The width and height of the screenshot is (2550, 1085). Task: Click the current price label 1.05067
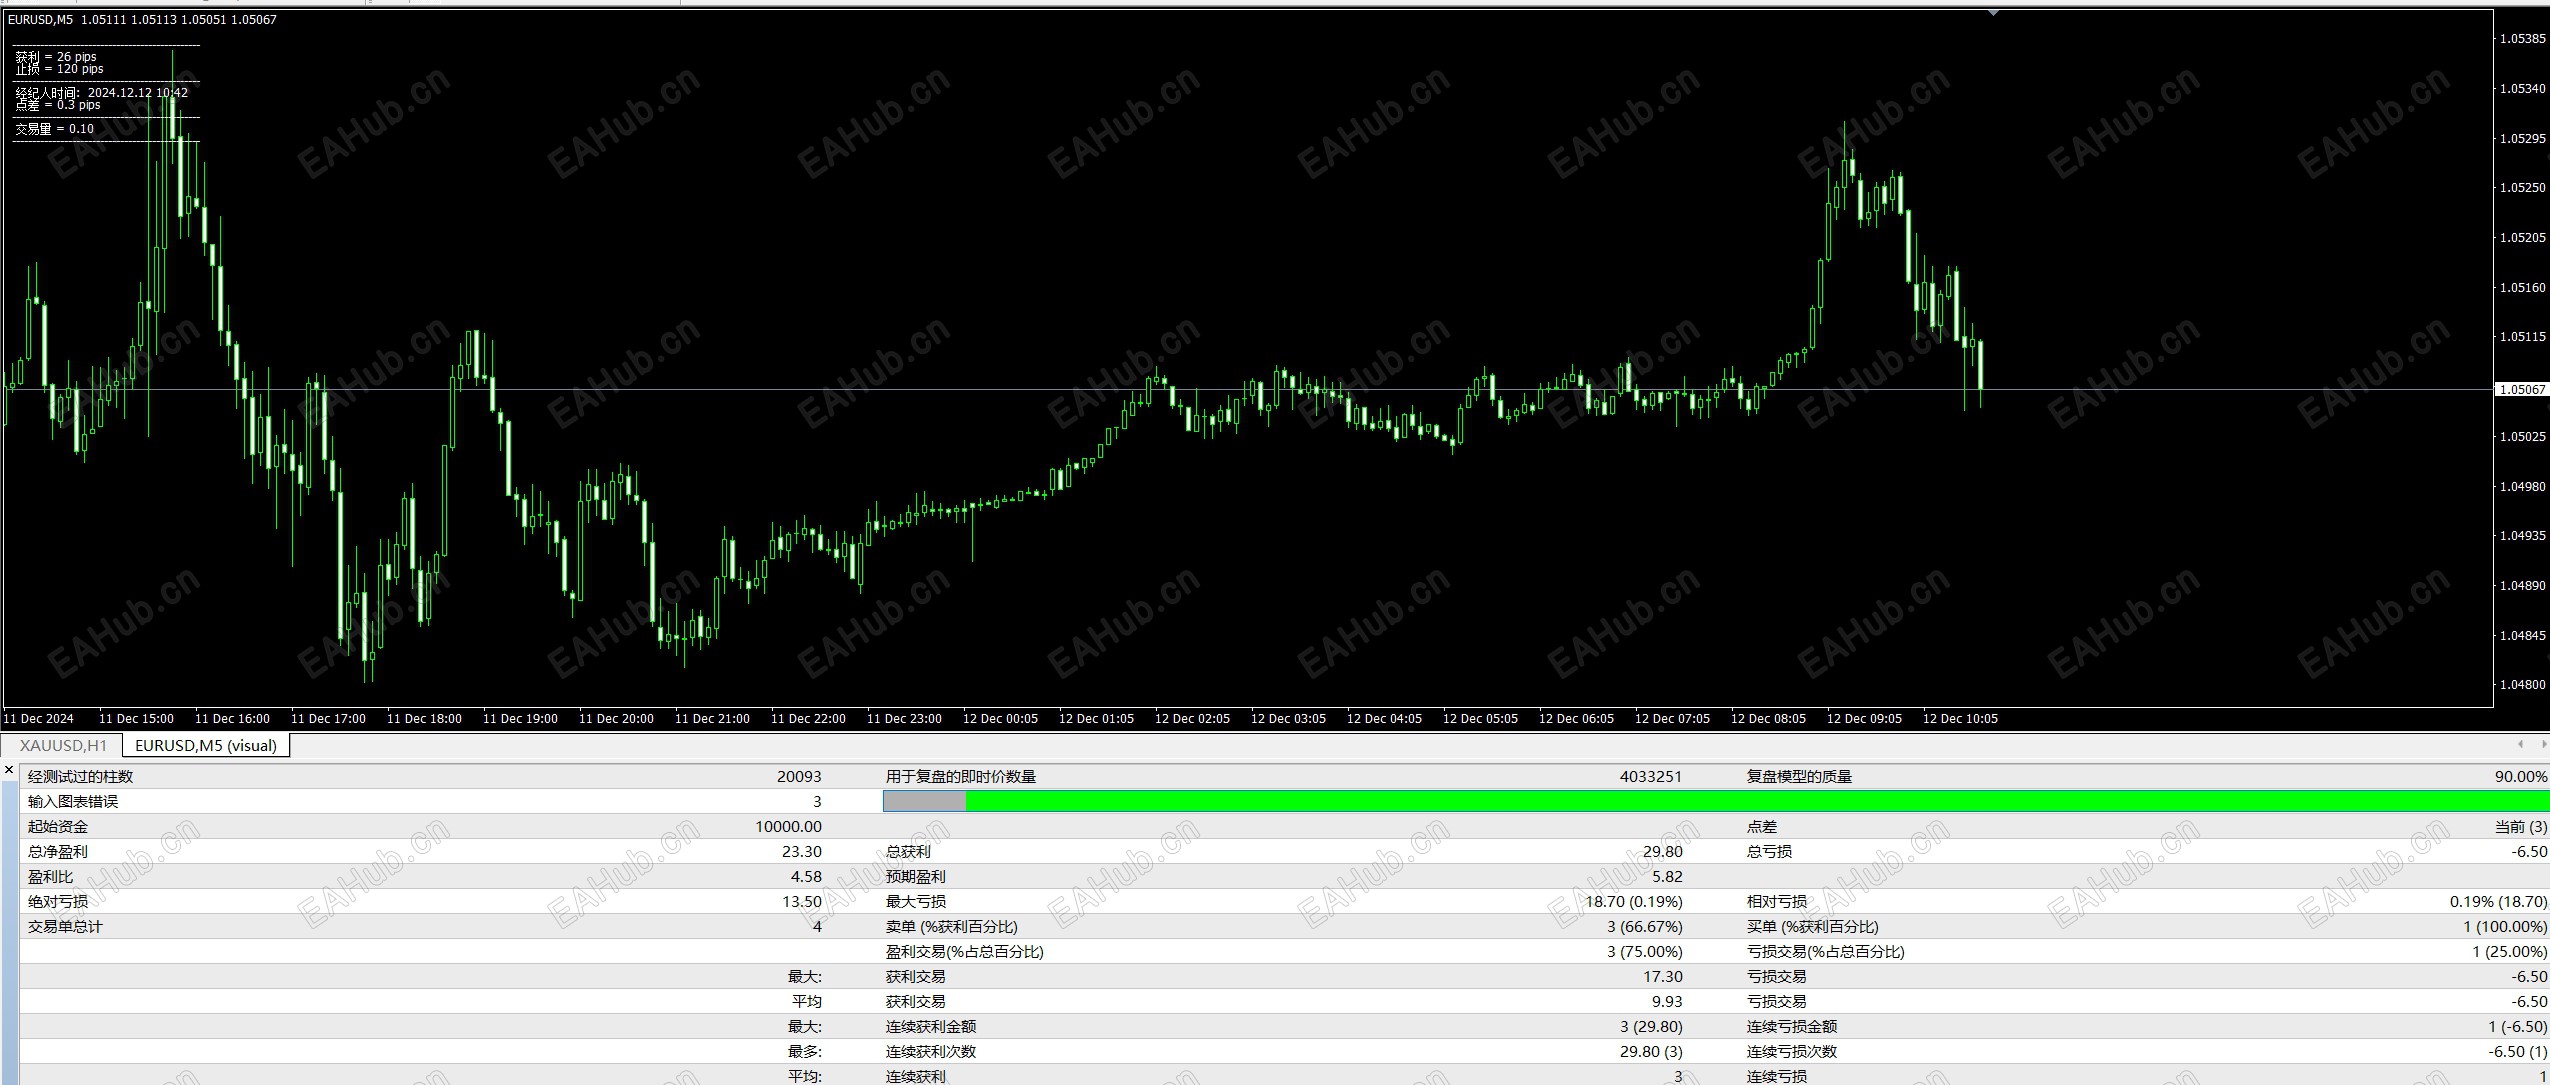(x=2520, y=389)
